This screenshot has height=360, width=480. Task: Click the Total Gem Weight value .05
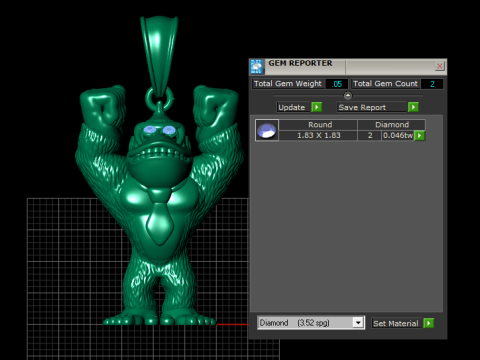pos(337,84)
